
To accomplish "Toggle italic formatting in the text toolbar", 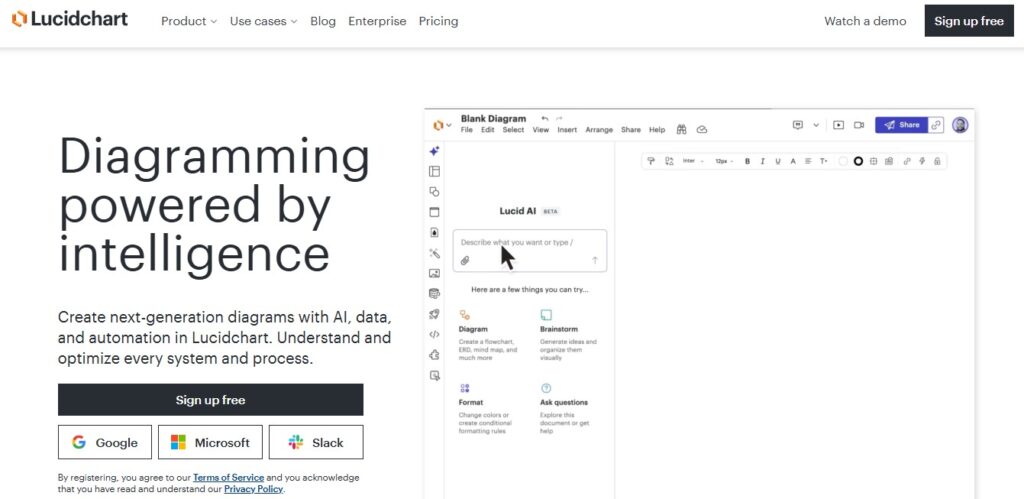I will 762,161.
